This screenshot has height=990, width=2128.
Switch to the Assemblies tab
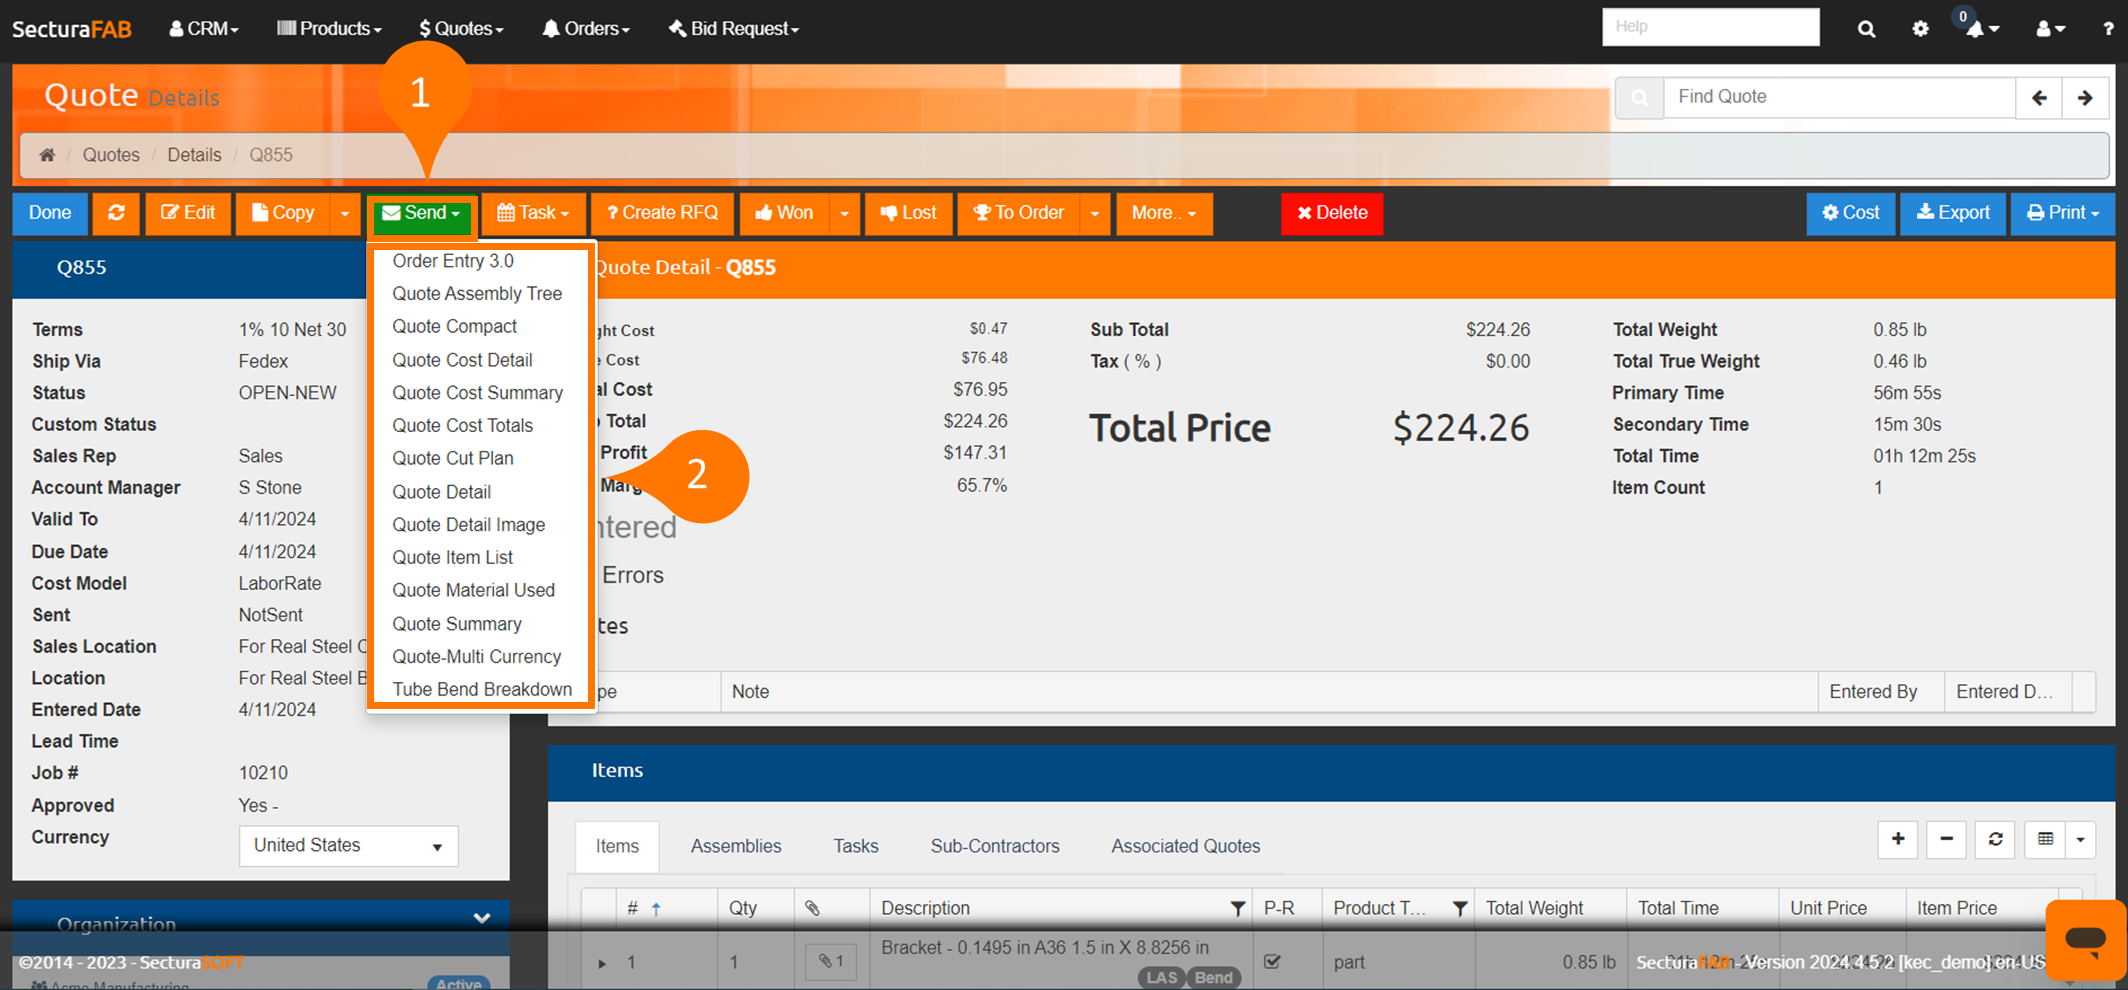pyautogui.click(x=735, y=846)
